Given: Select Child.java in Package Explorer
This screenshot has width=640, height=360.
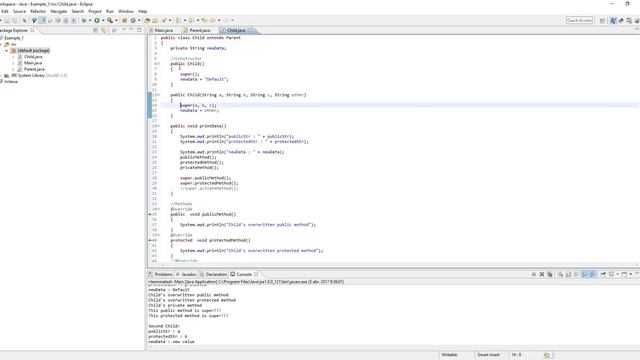Looking at the screenshot, I should (x=33, y=57).
